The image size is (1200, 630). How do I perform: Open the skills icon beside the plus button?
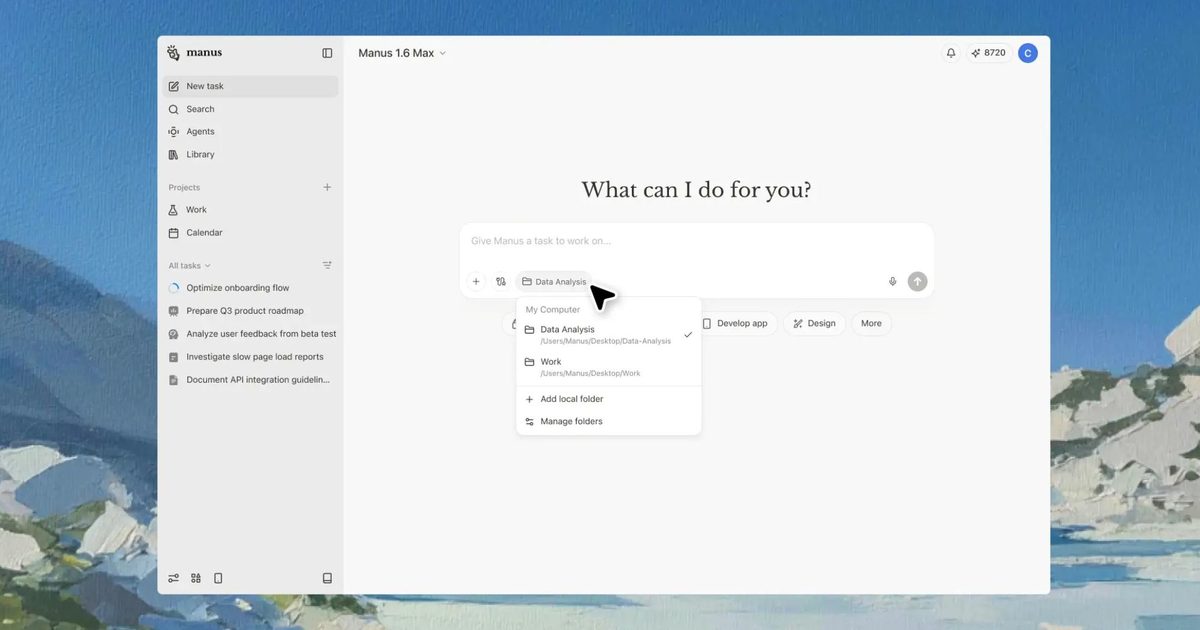[500, 281]
